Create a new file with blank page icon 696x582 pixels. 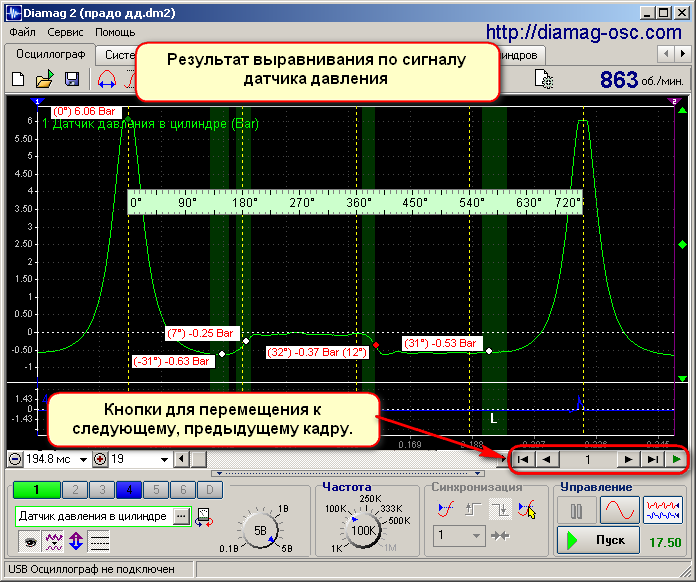click(x=18, y=79)
